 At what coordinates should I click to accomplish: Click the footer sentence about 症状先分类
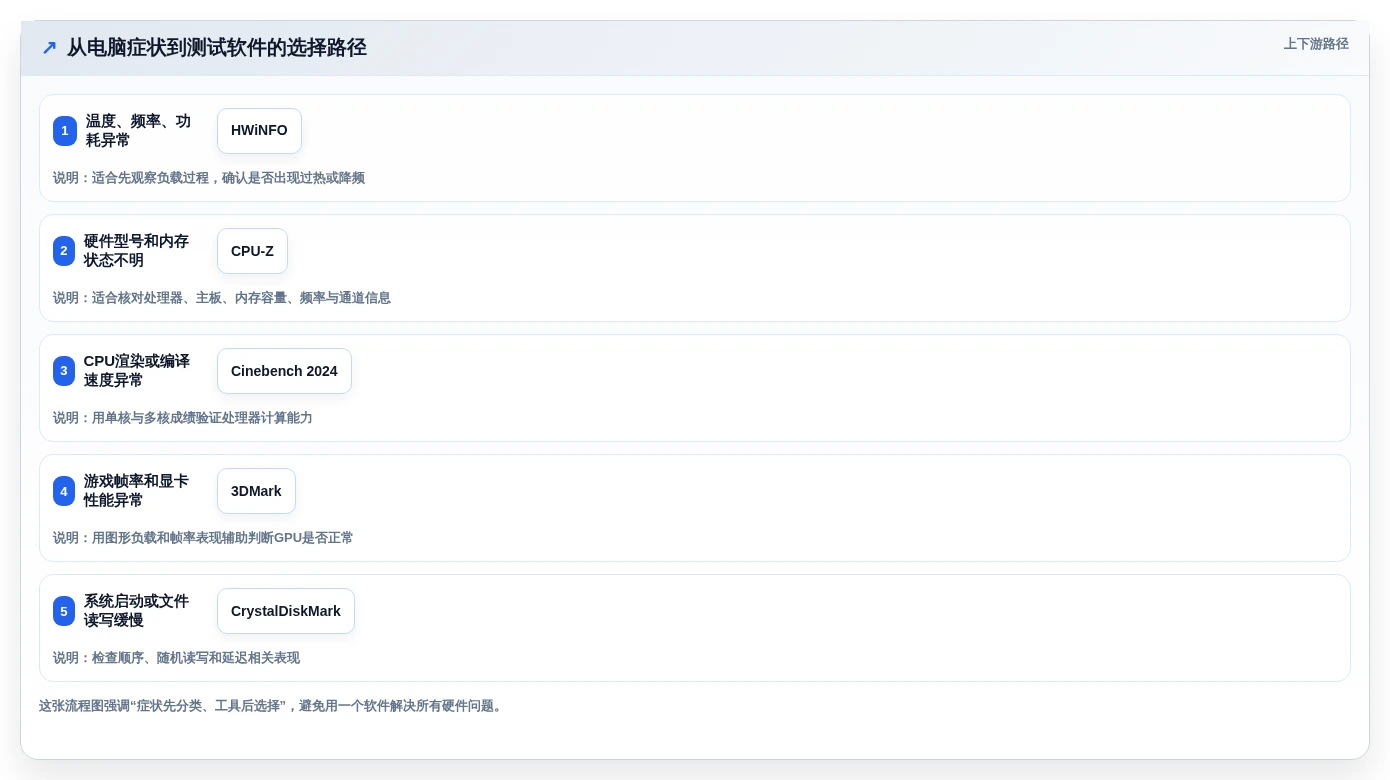272,706
